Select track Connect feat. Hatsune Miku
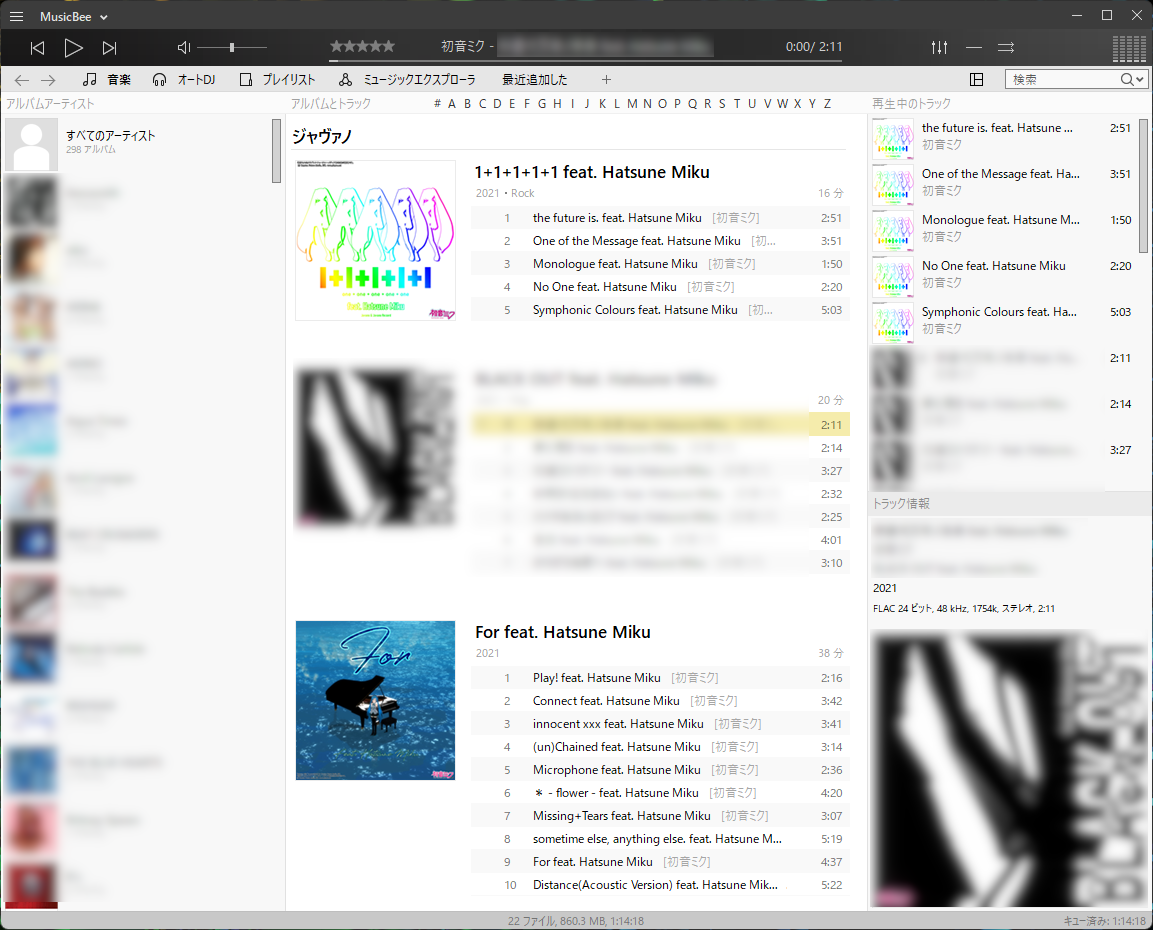 pos(660,701)
